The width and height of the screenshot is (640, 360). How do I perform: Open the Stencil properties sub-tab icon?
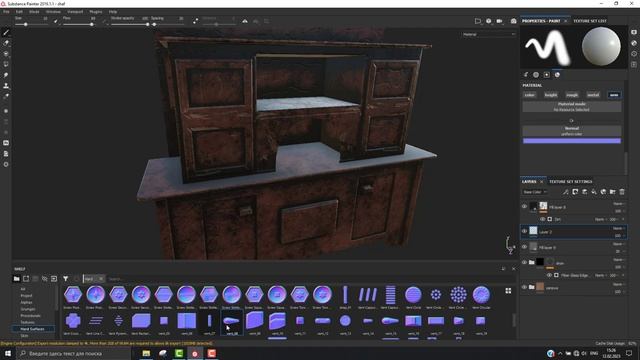547,75
